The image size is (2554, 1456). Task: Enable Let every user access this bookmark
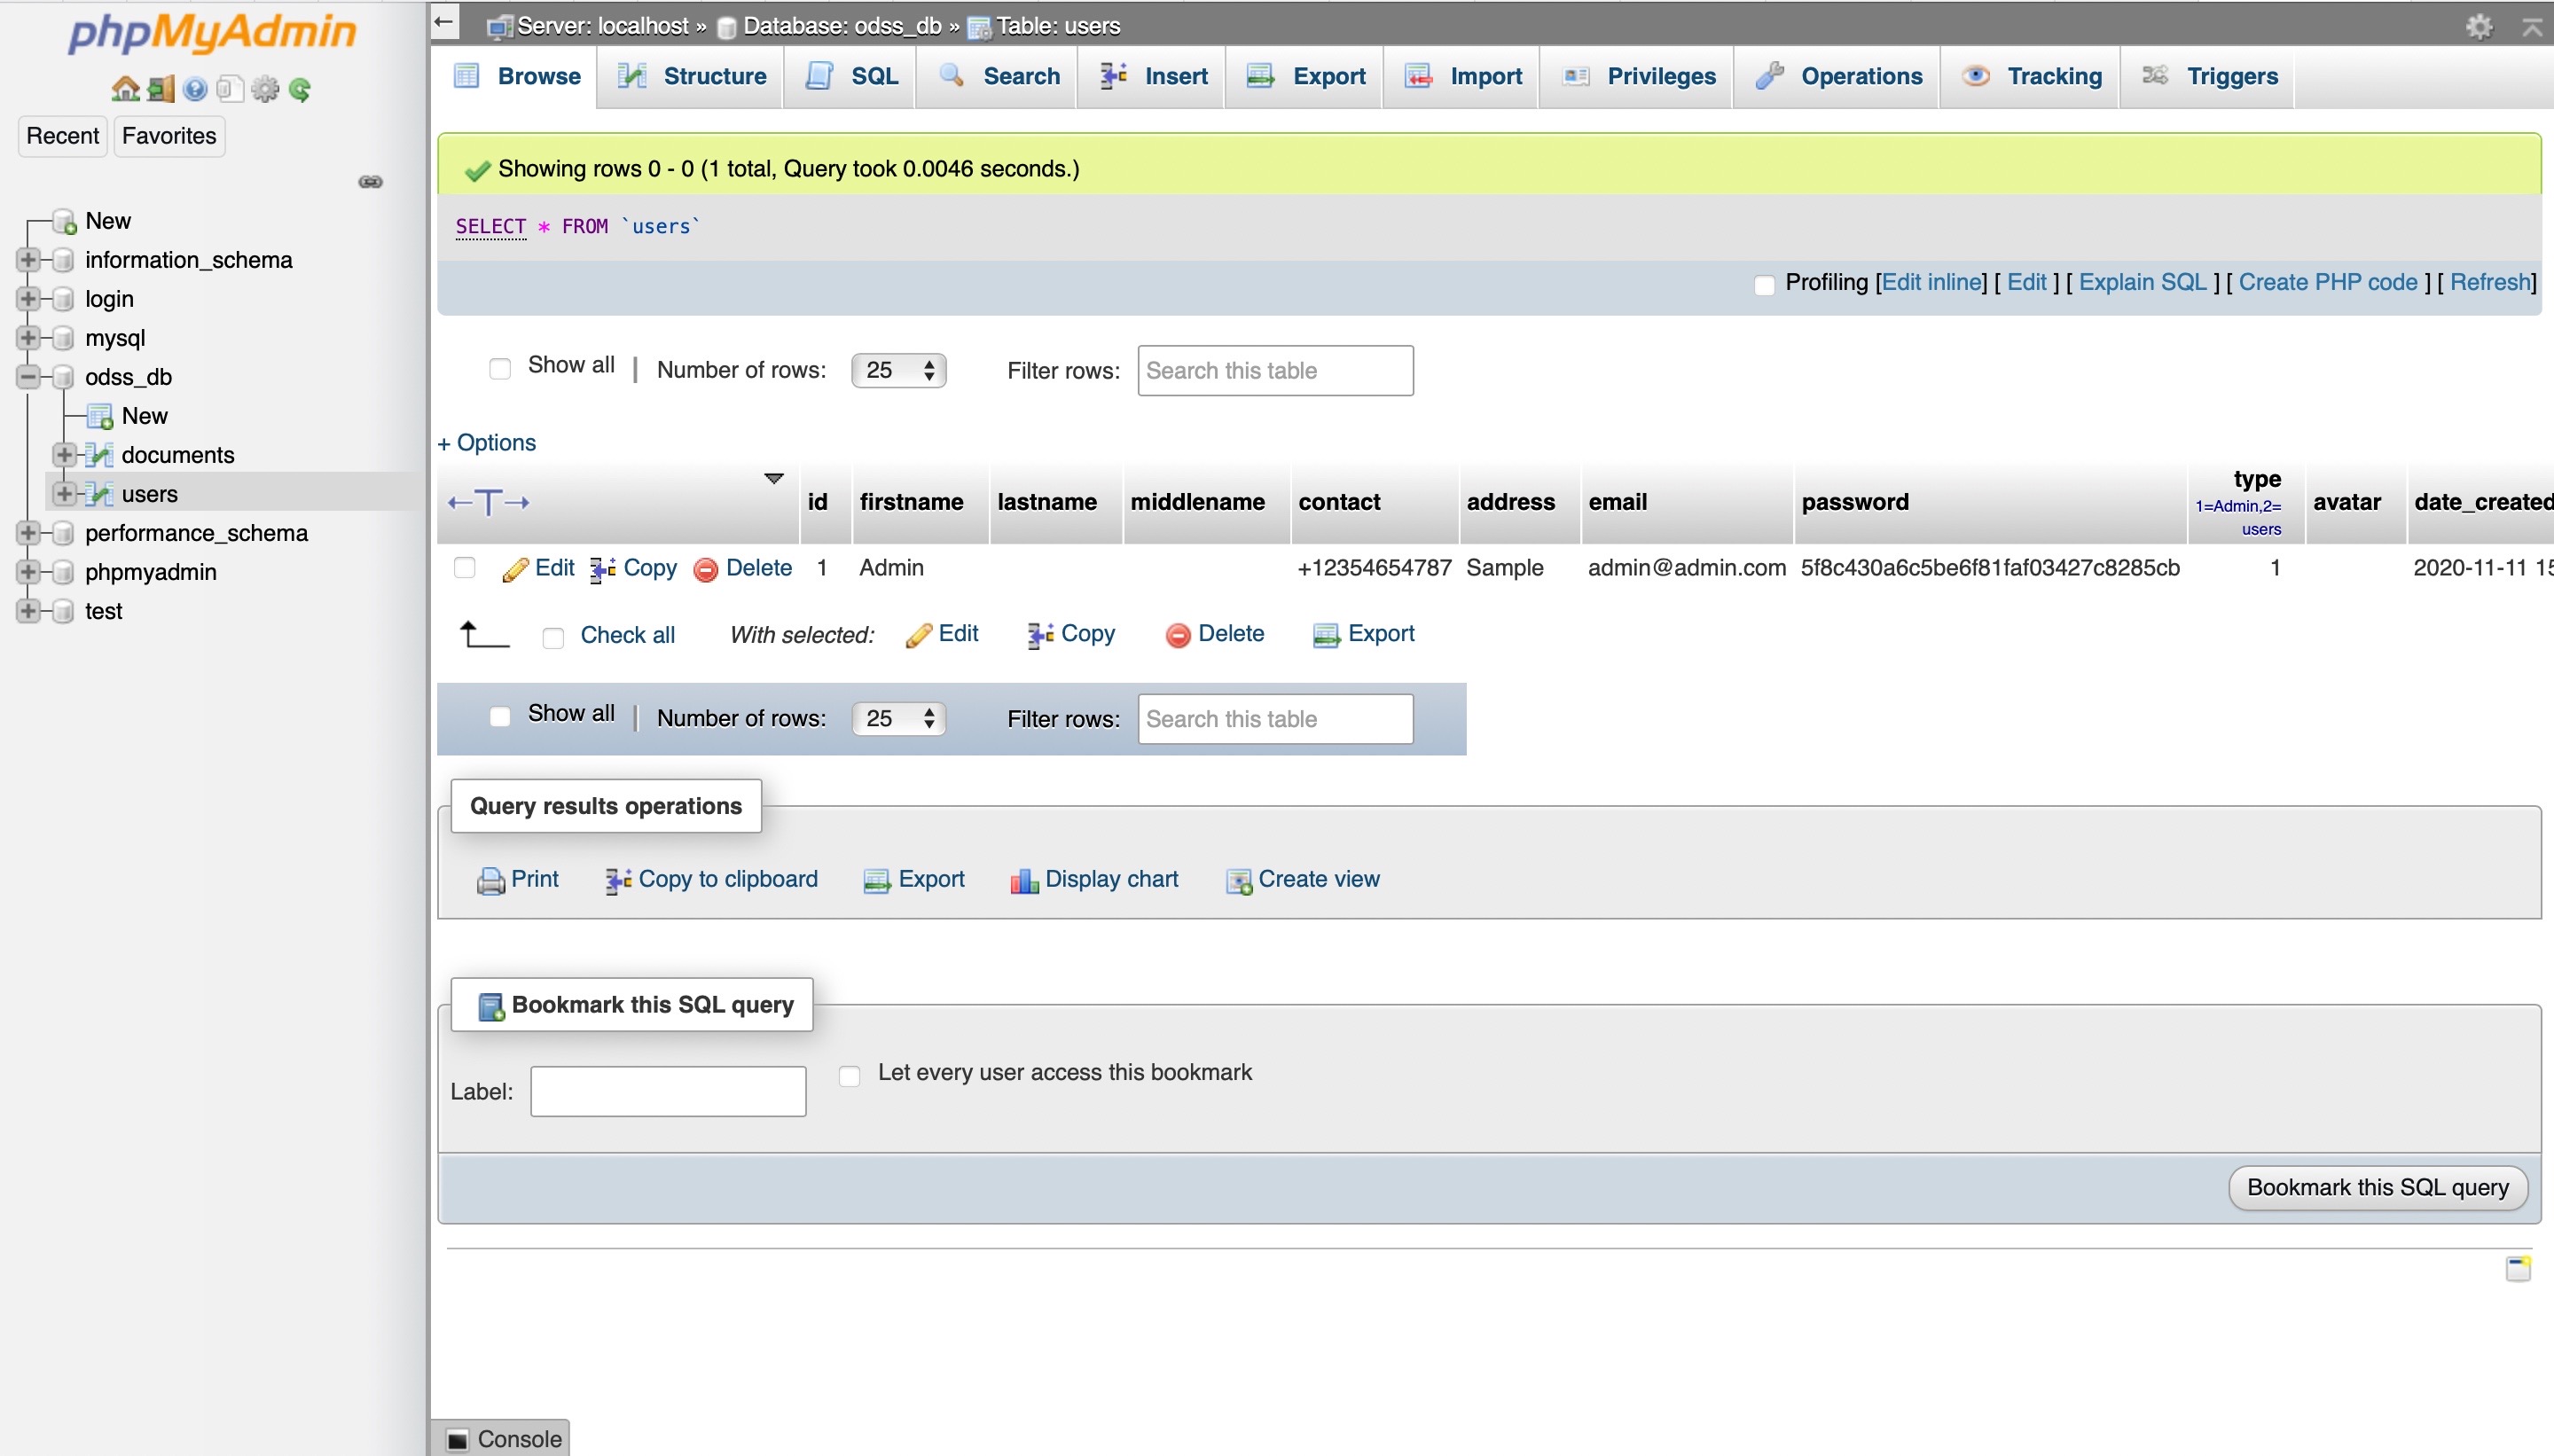[x=849, y=1075]
